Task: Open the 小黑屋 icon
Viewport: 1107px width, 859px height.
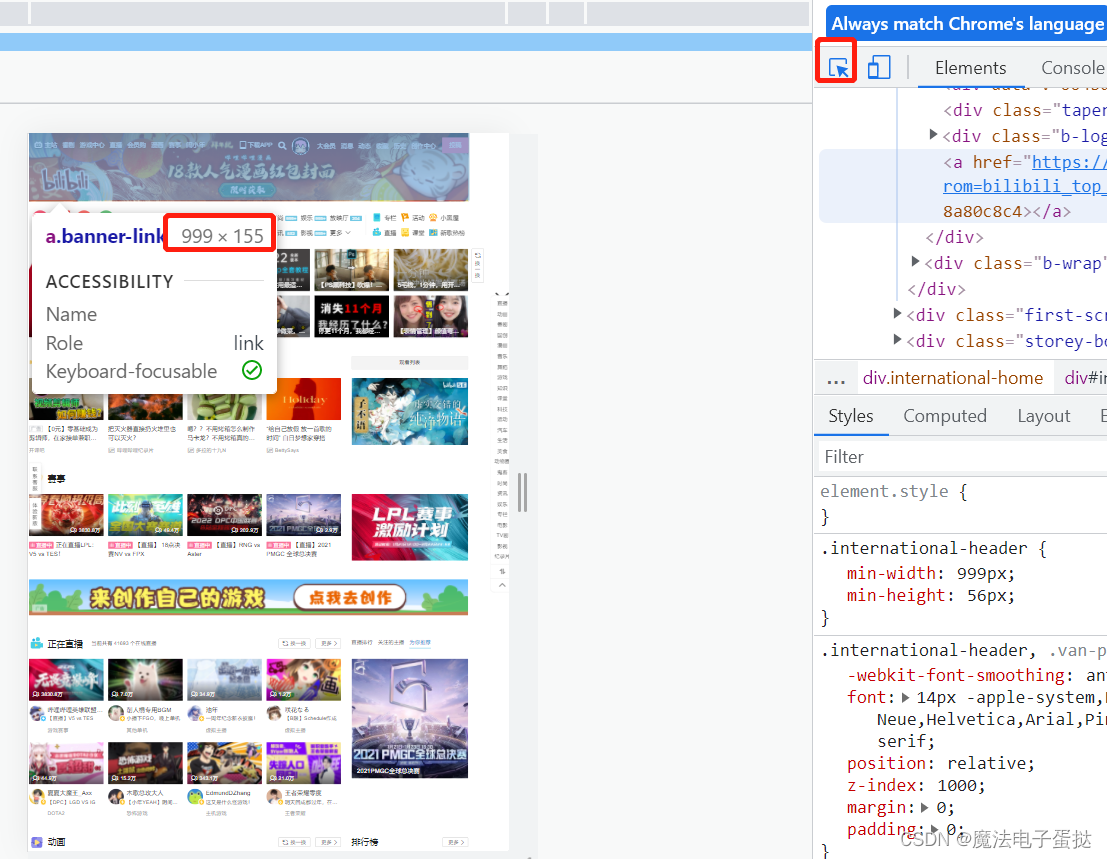Action: pyautogui.click(x=433, y=217)
